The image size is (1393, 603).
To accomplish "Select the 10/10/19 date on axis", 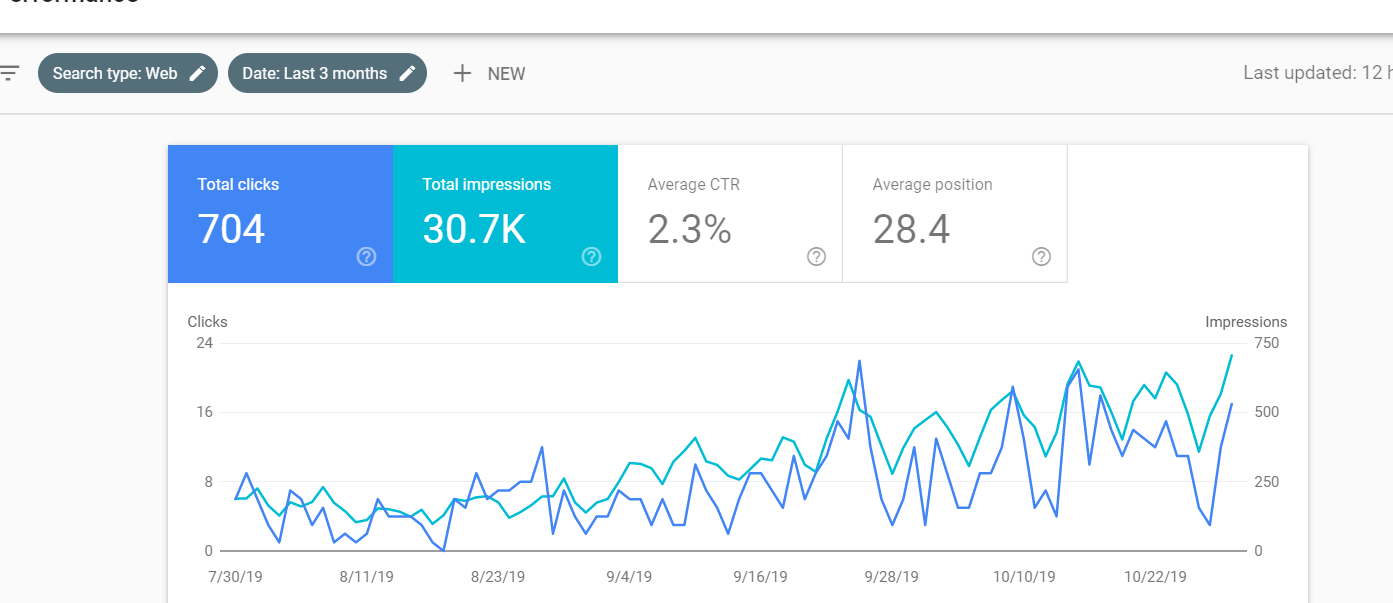I will [1024, 577].
